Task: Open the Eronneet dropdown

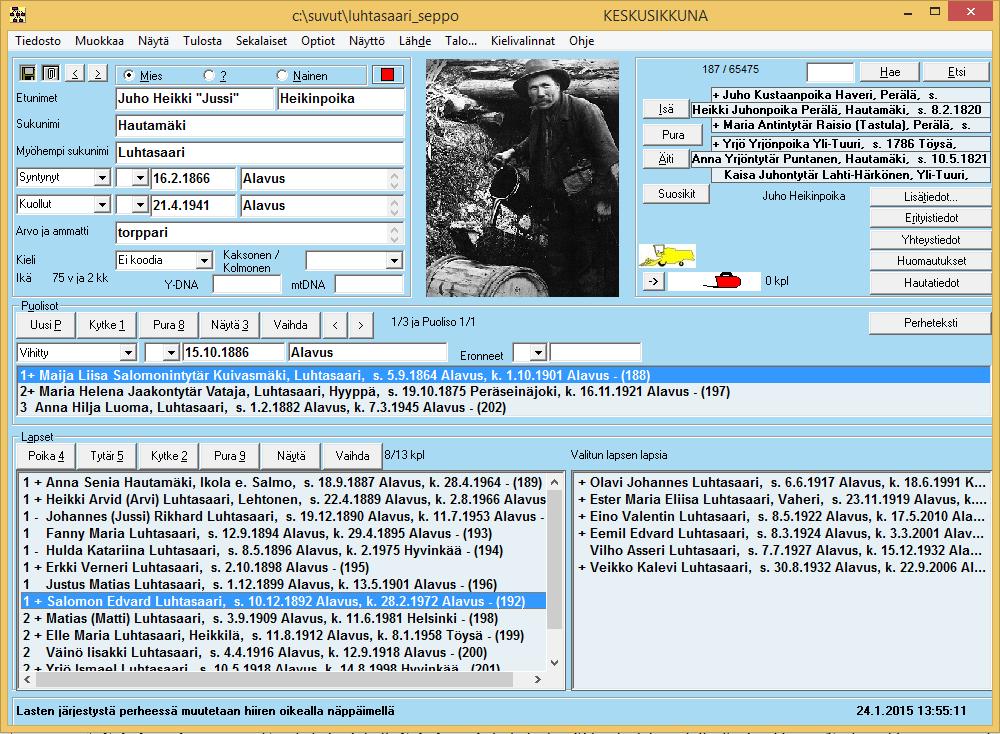Action: pyautogui.click(x=538, y=353)
